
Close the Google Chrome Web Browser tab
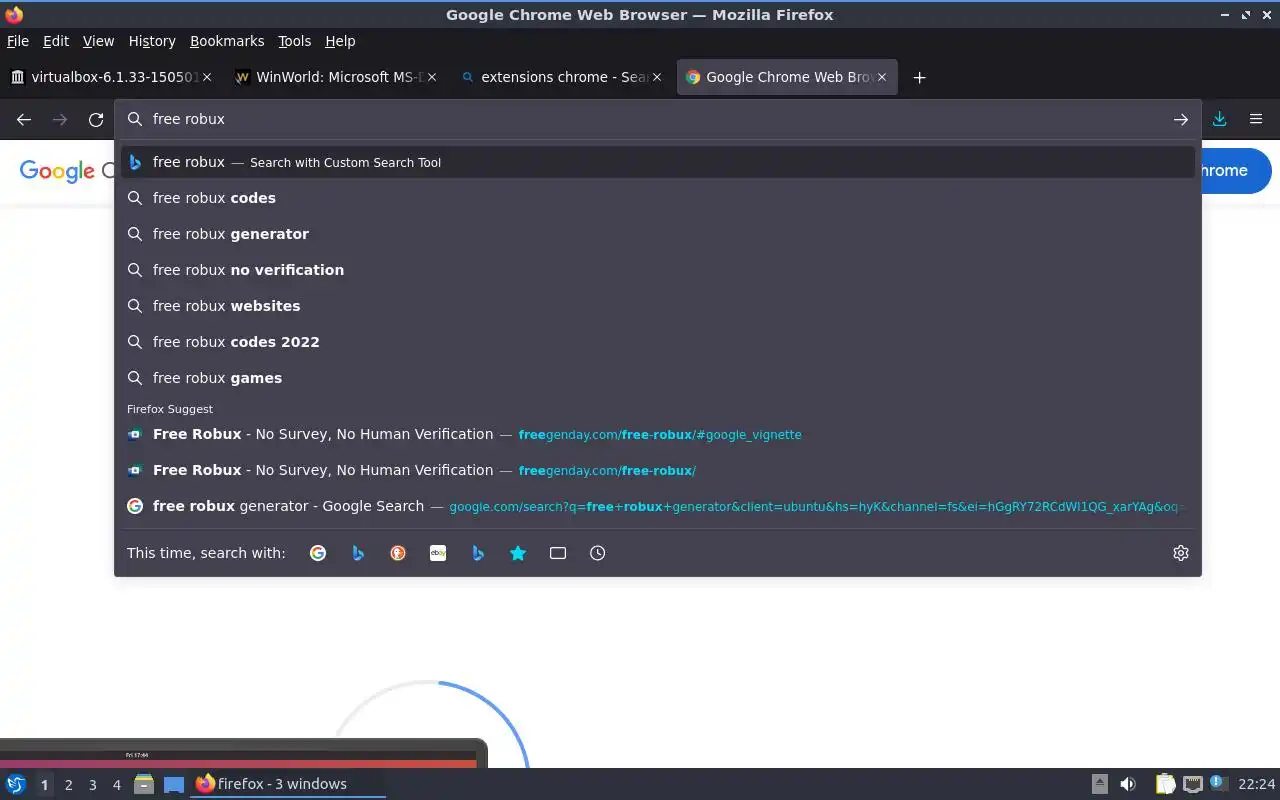882,77
